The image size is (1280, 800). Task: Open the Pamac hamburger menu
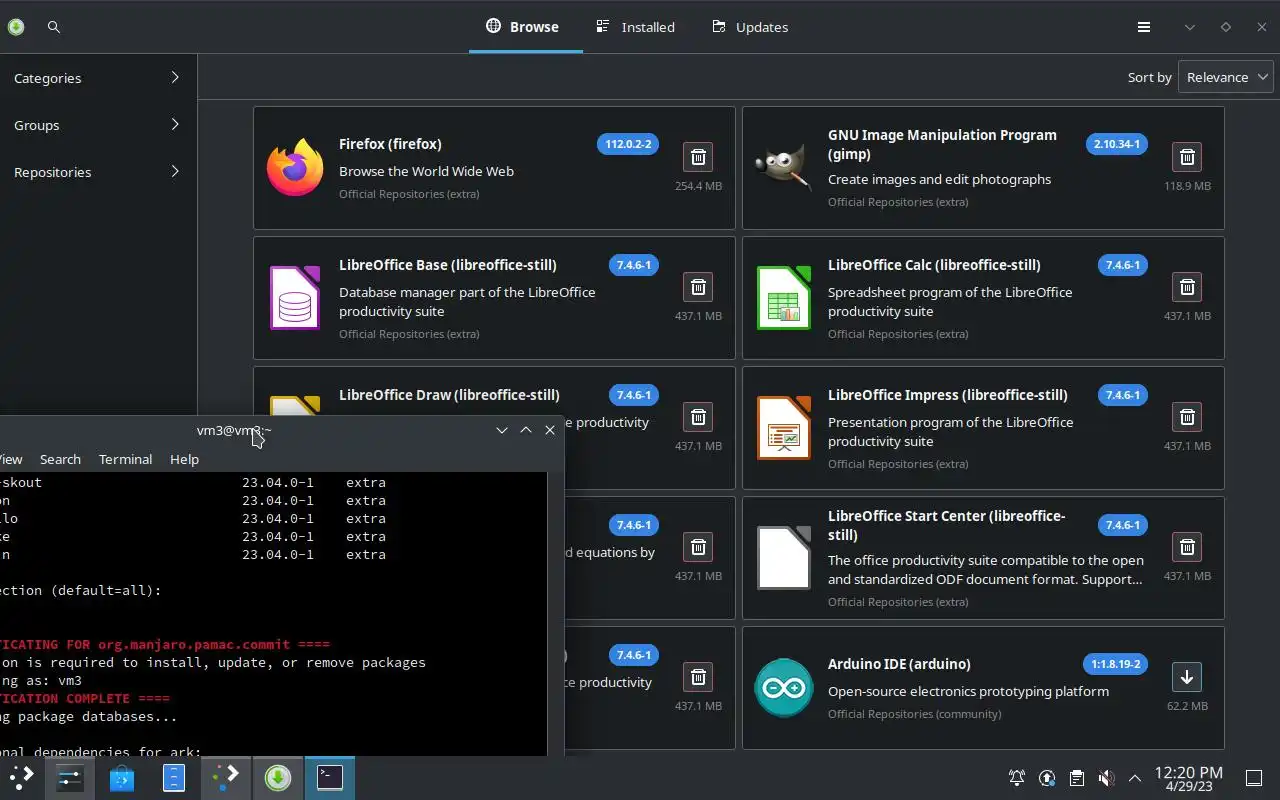(x=1144, y=27)
